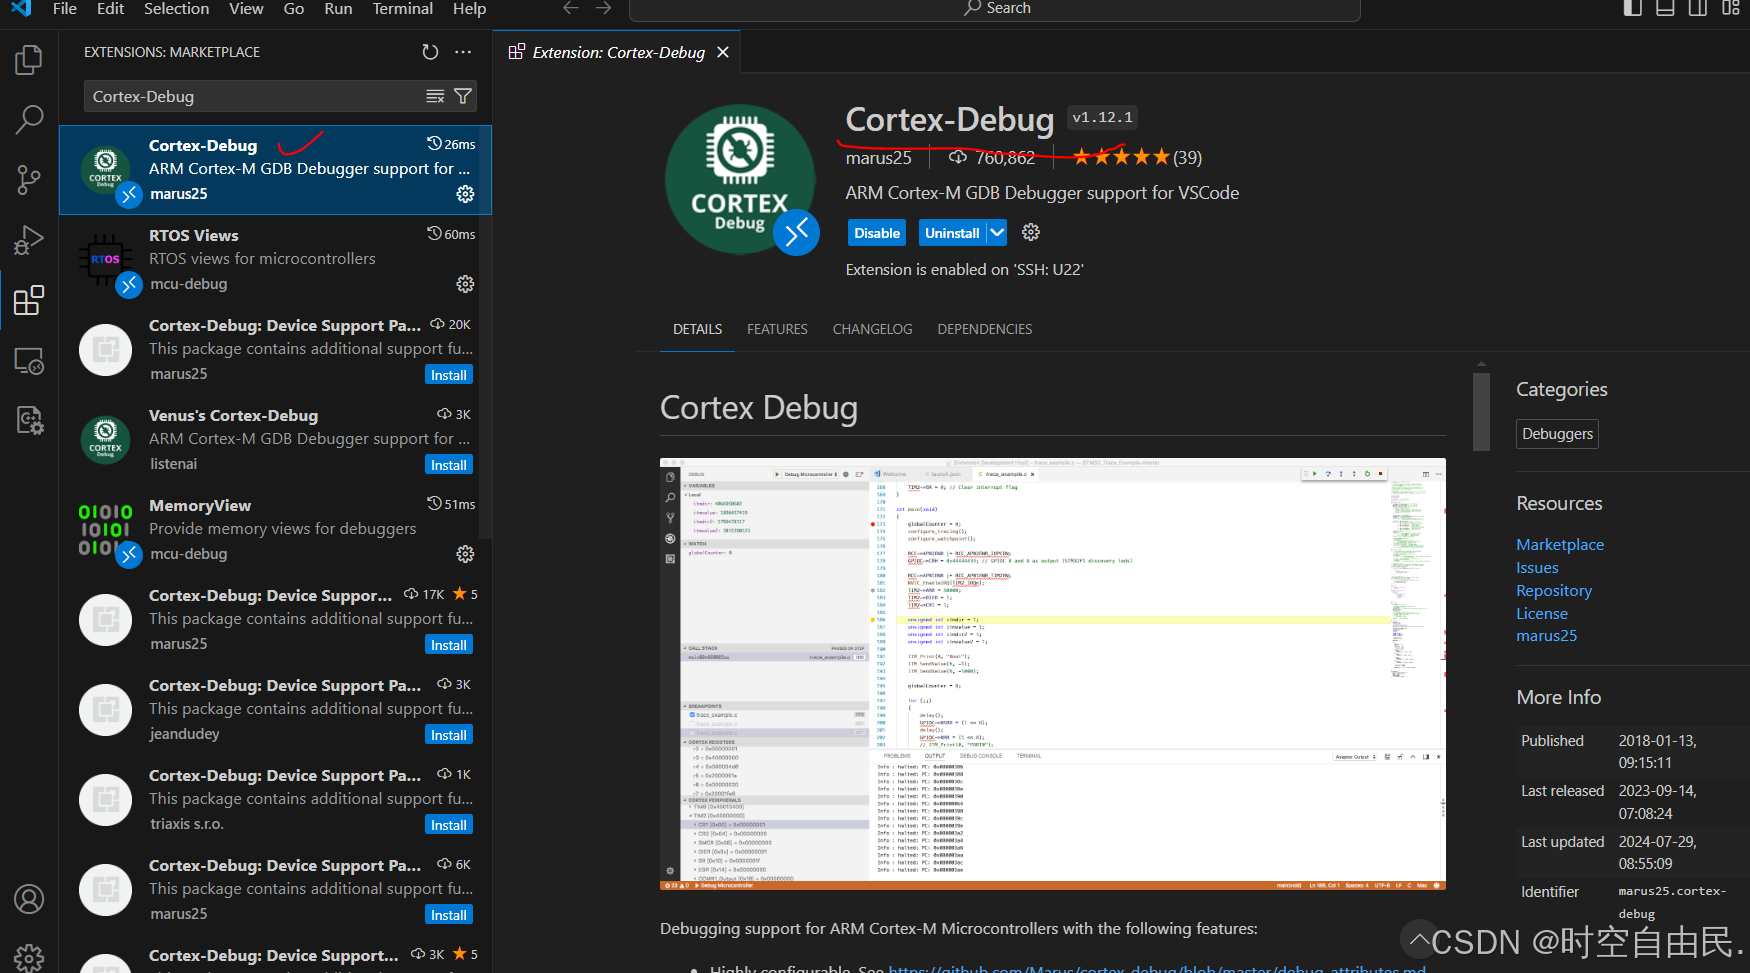Open the filter extensions funnel icon

pos(463,96)
